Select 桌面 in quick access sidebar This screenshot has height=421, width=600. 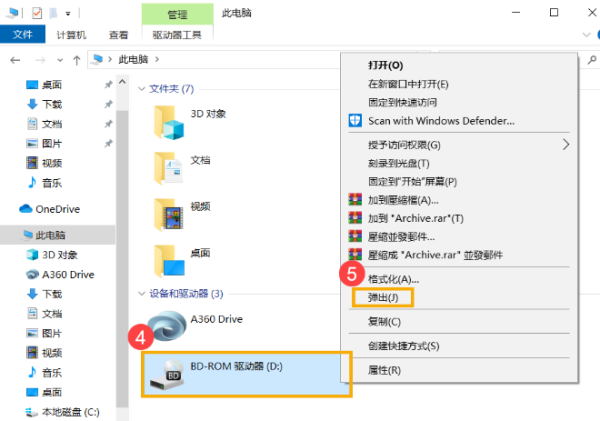pyautogui.click(x=52, y=85)
